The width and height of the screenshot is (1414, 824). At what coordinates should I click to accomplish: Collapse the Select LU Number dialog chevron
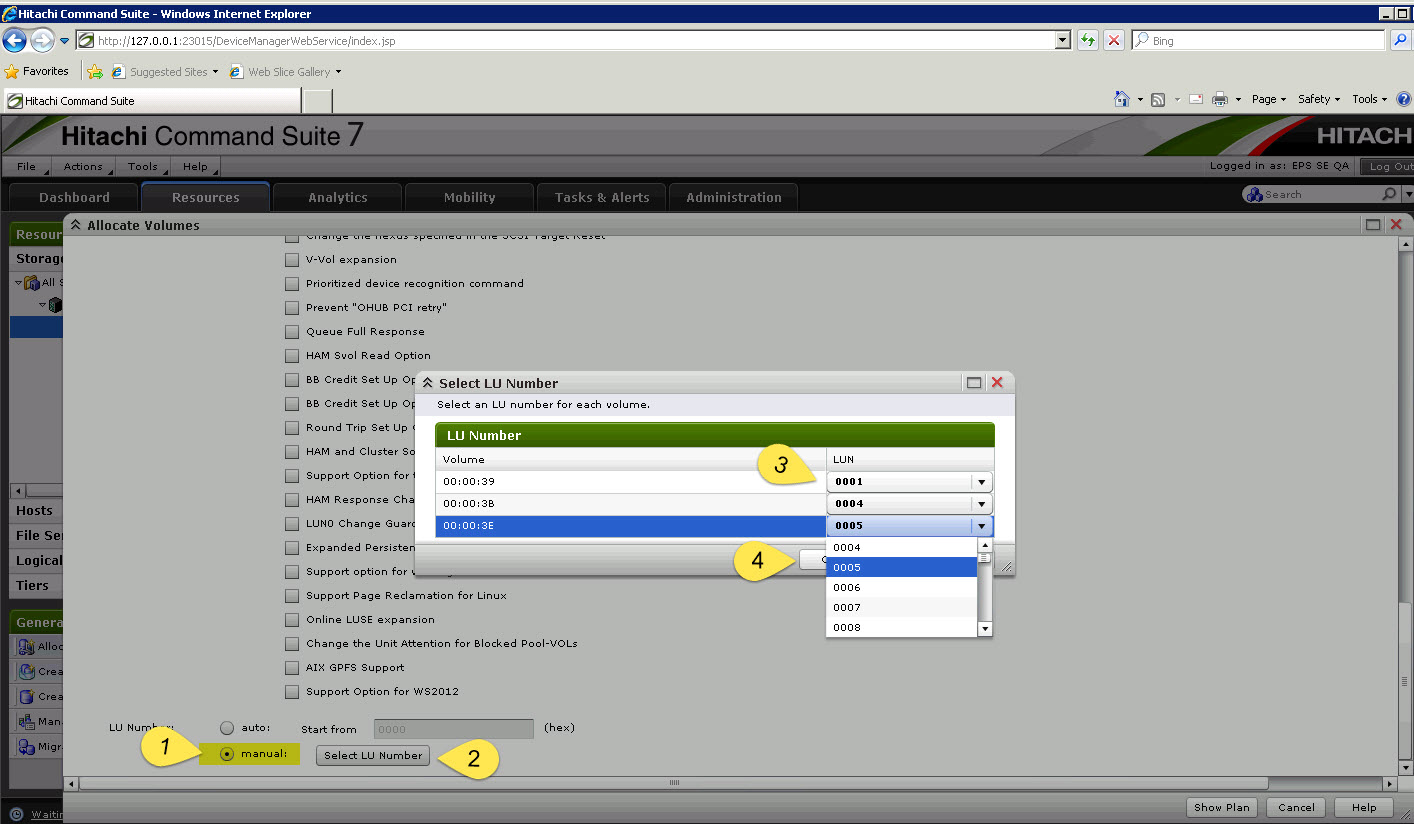(427, 383)
